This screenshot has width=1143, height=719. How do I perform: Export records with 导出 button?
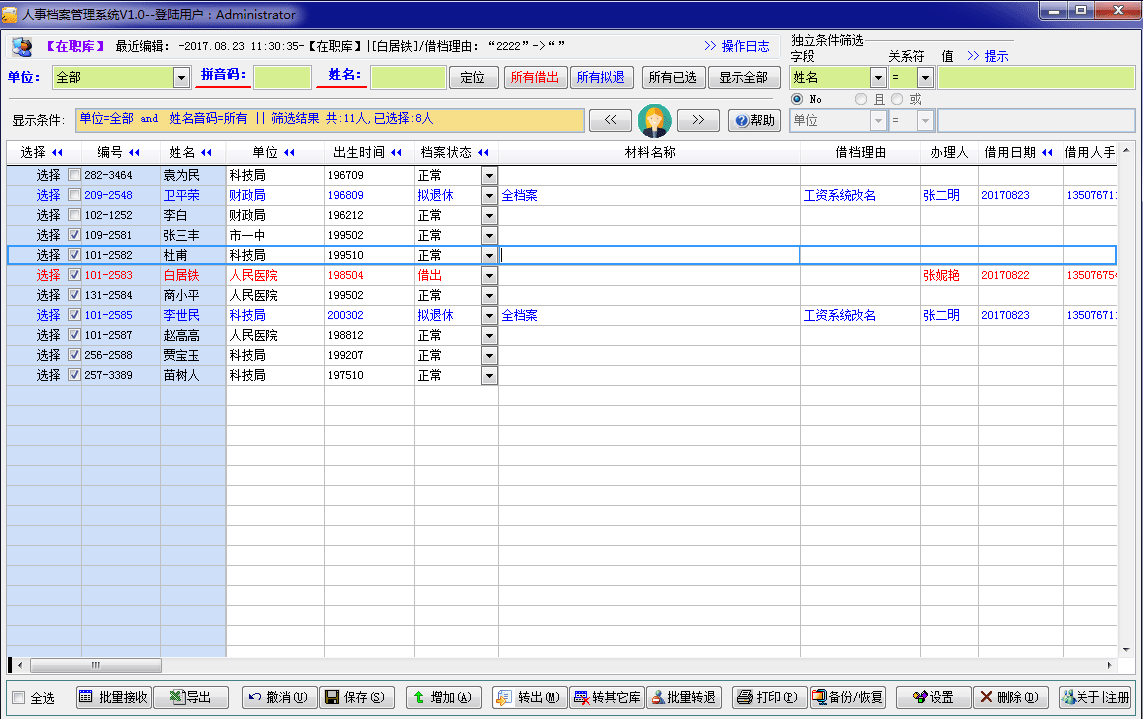click(x=192, y=697)
